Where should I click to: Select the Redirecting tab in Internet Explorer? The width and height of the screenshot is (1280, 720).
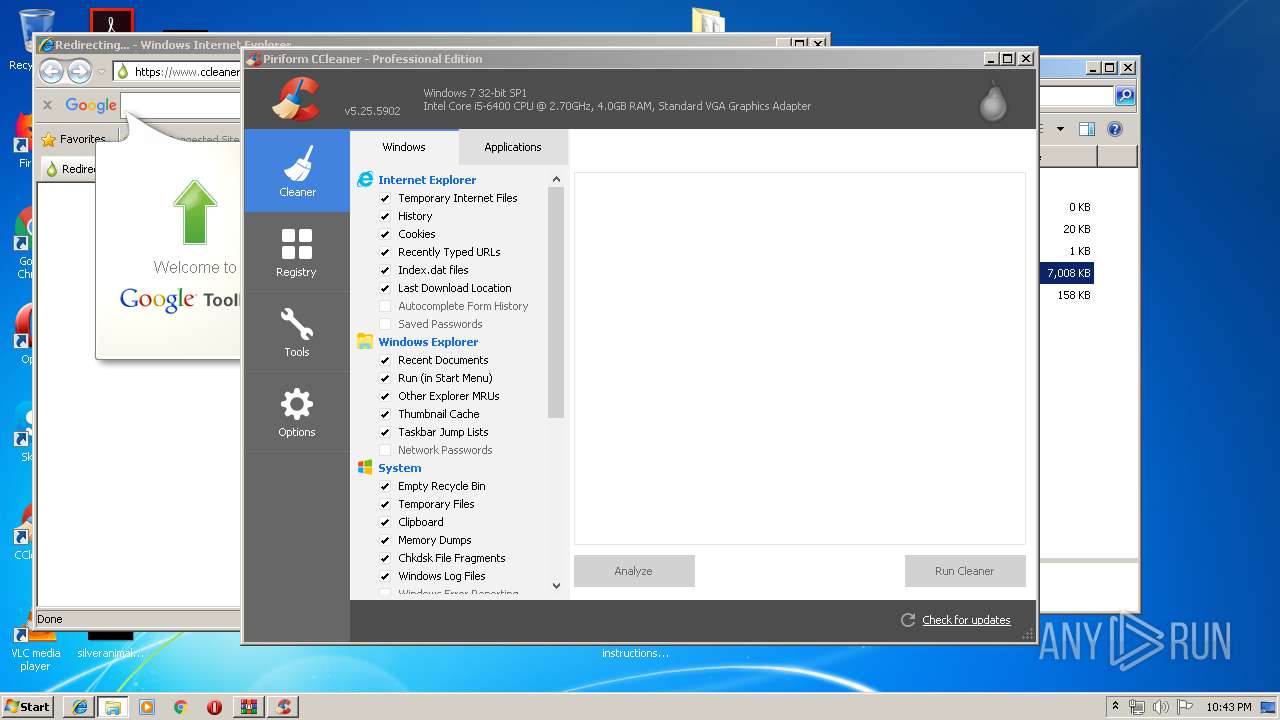(x=70, y=169)
